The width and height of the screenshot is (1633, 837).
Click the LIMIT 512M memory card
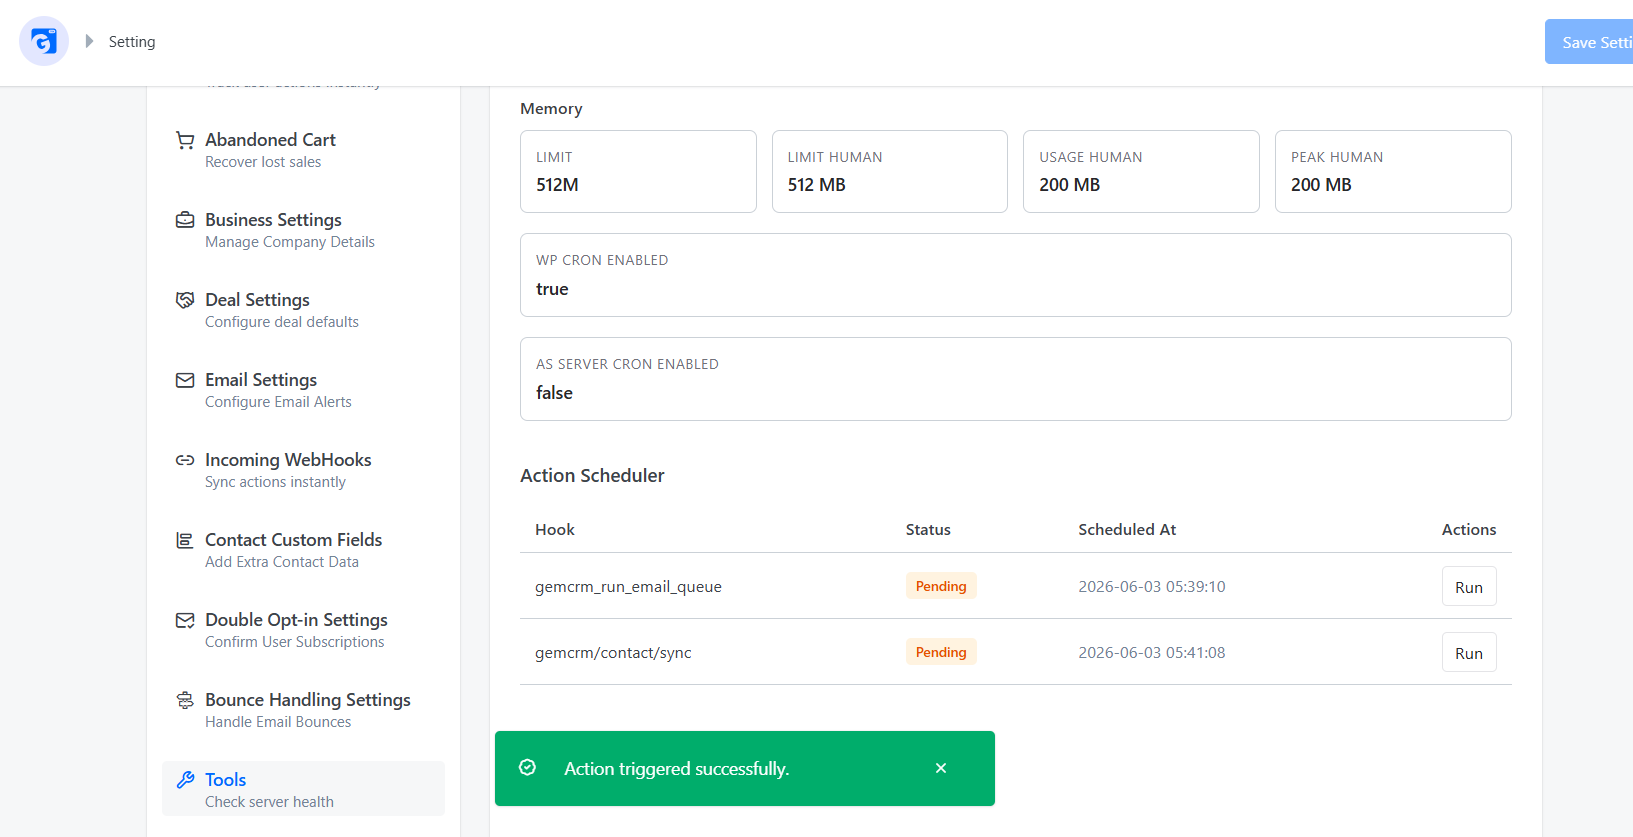(x=638, y=171)
